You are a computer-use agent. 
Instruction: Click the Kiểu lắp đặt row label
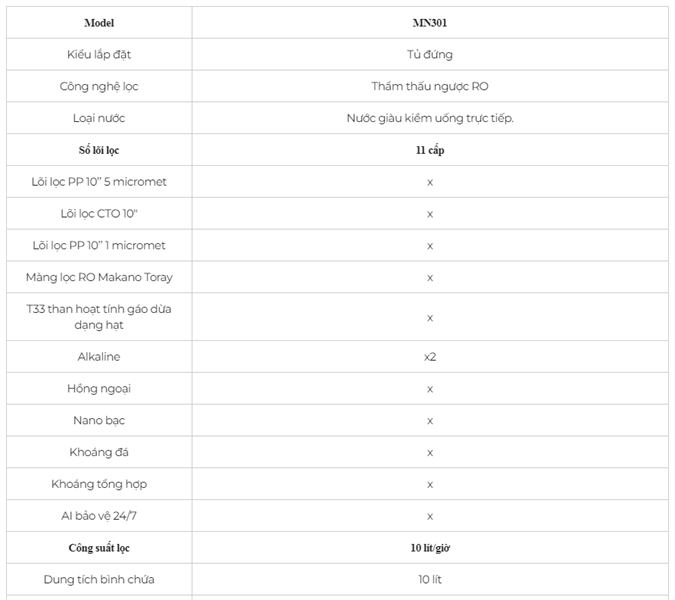point(99,55)
